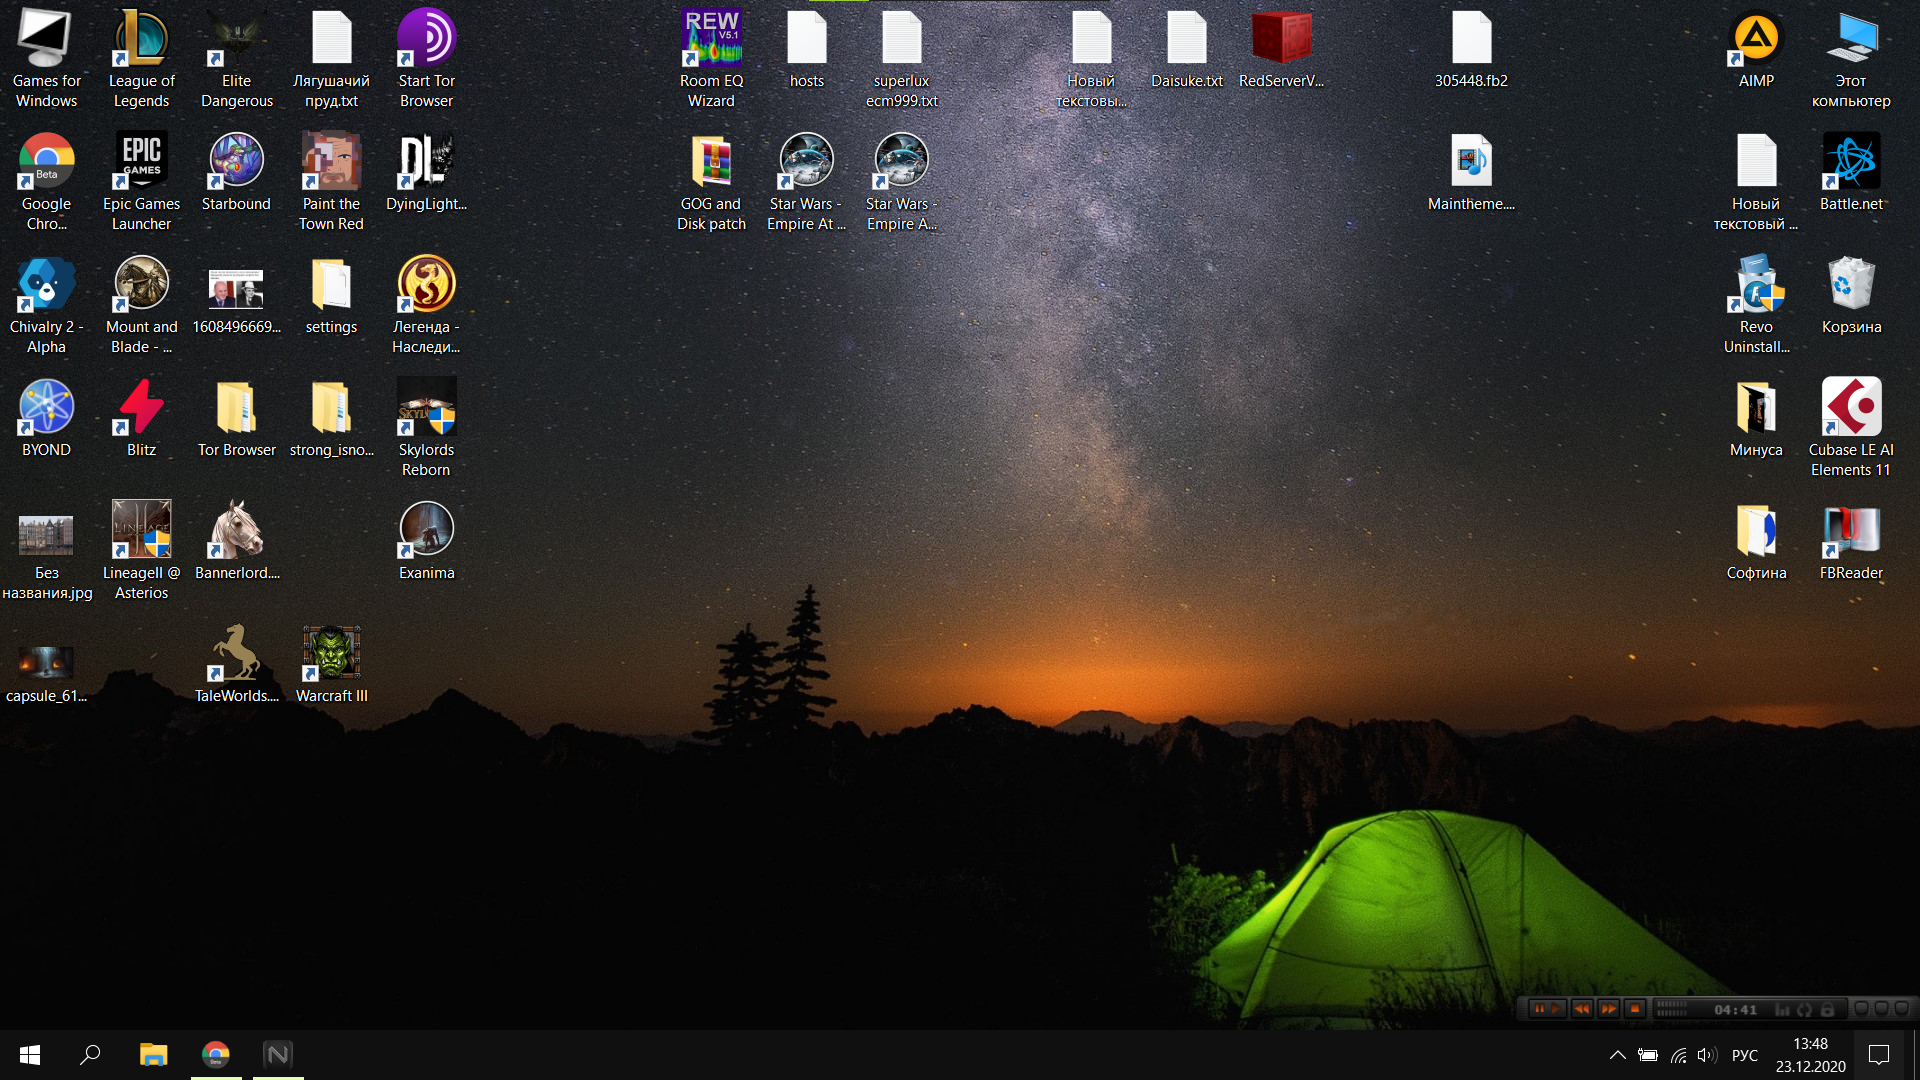Screen dimensions: 1920x1080
Task: Click the fast-forward button in mini player
Action: (x=1608, y=1009)
